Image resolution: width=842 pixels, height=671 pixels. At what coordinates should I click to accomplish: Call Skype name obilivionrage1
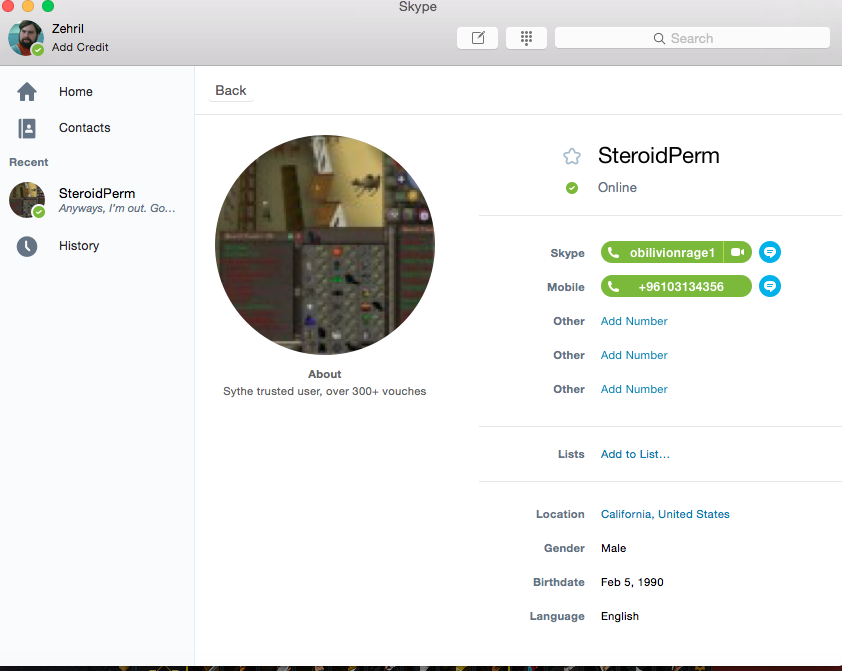662,252
